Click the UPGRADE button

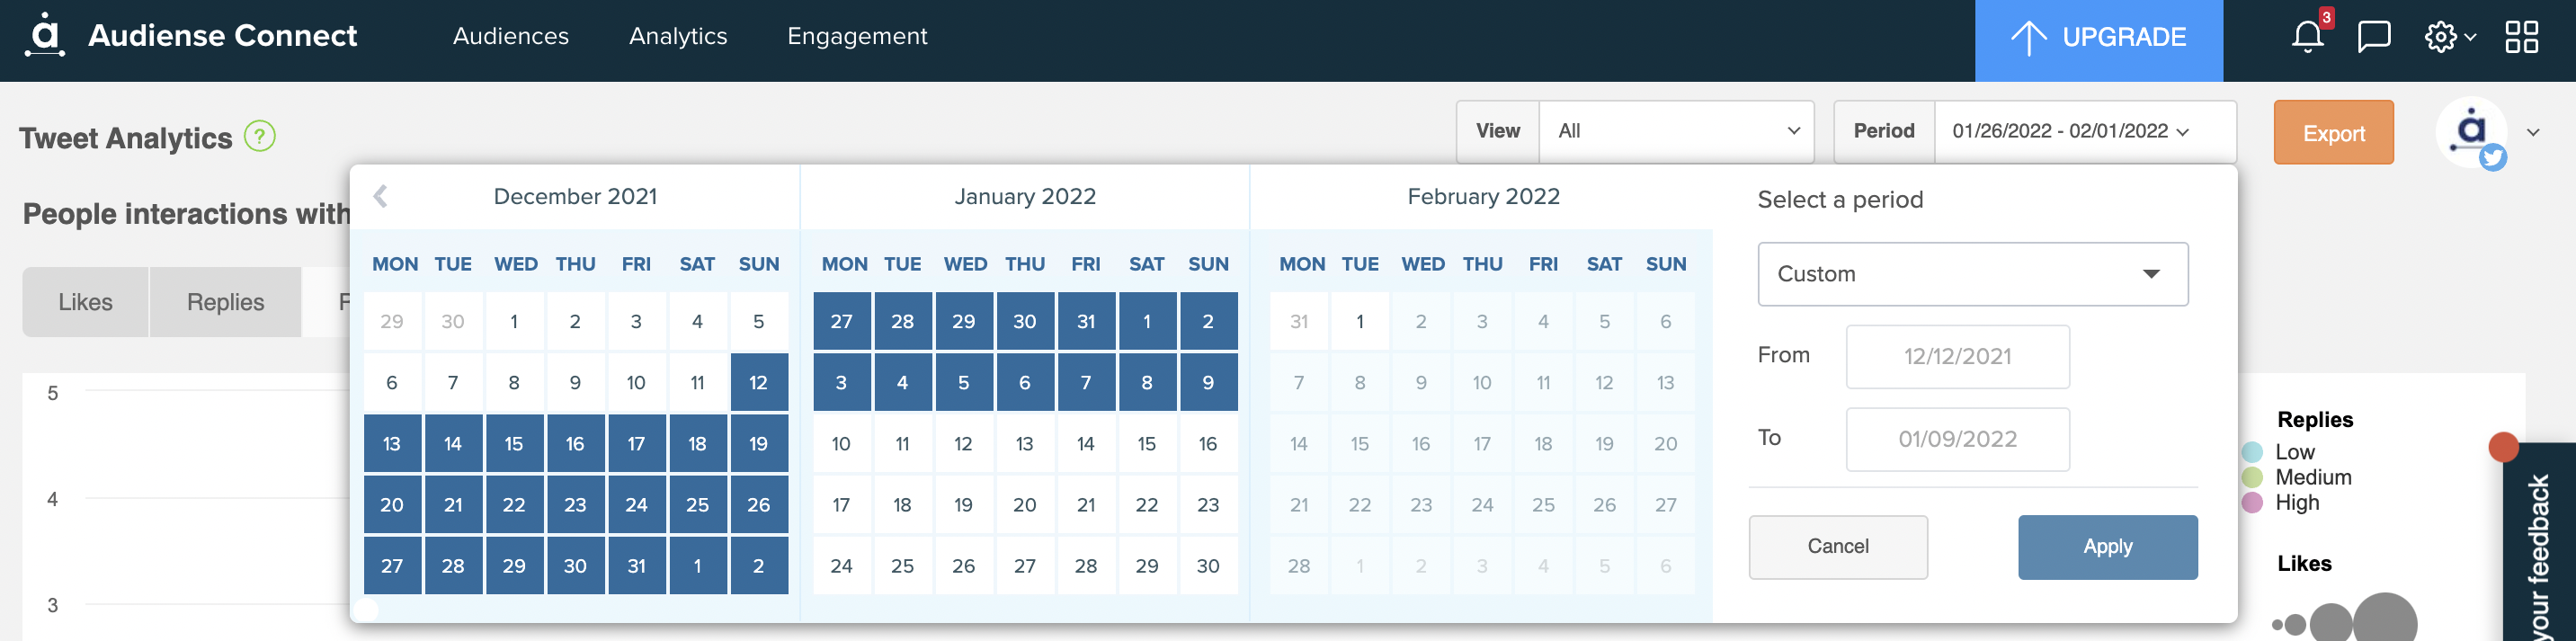(x=2098, y=37)
